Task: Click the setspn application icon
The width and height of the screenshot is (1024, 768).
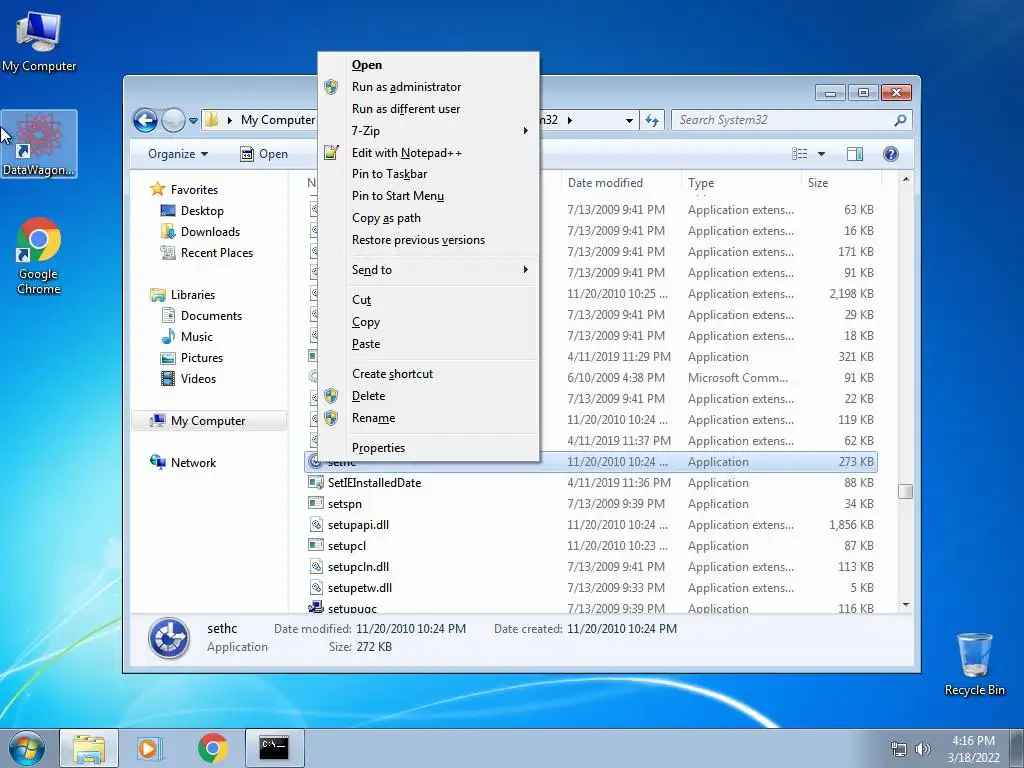Action: coord(315,504)
